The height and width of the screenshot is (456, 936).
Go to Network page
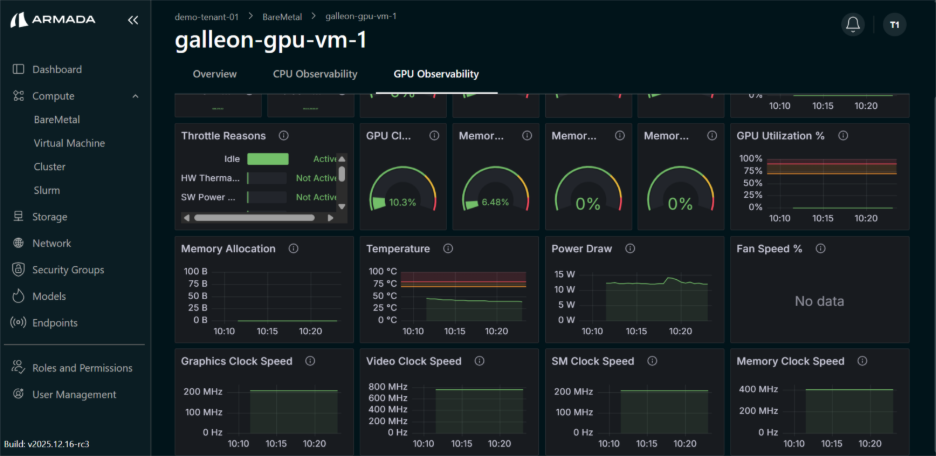pyautogui.click(x=51, y=243)
